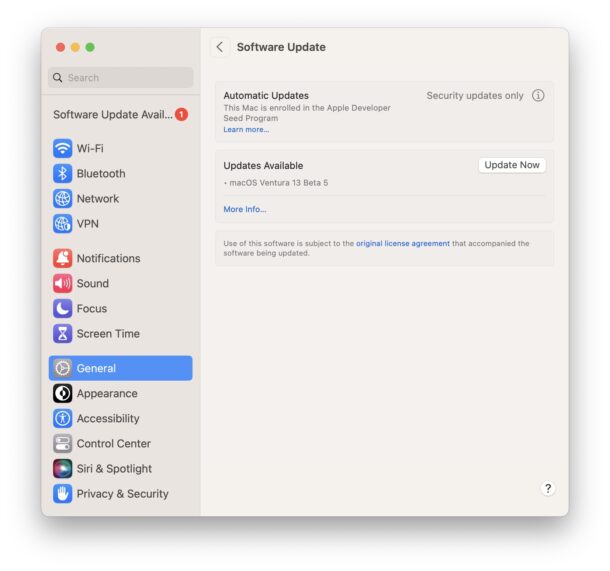Screen dimensions: 610x571
Task: Select the Network label in sidebar
Action: coord(98,199)
